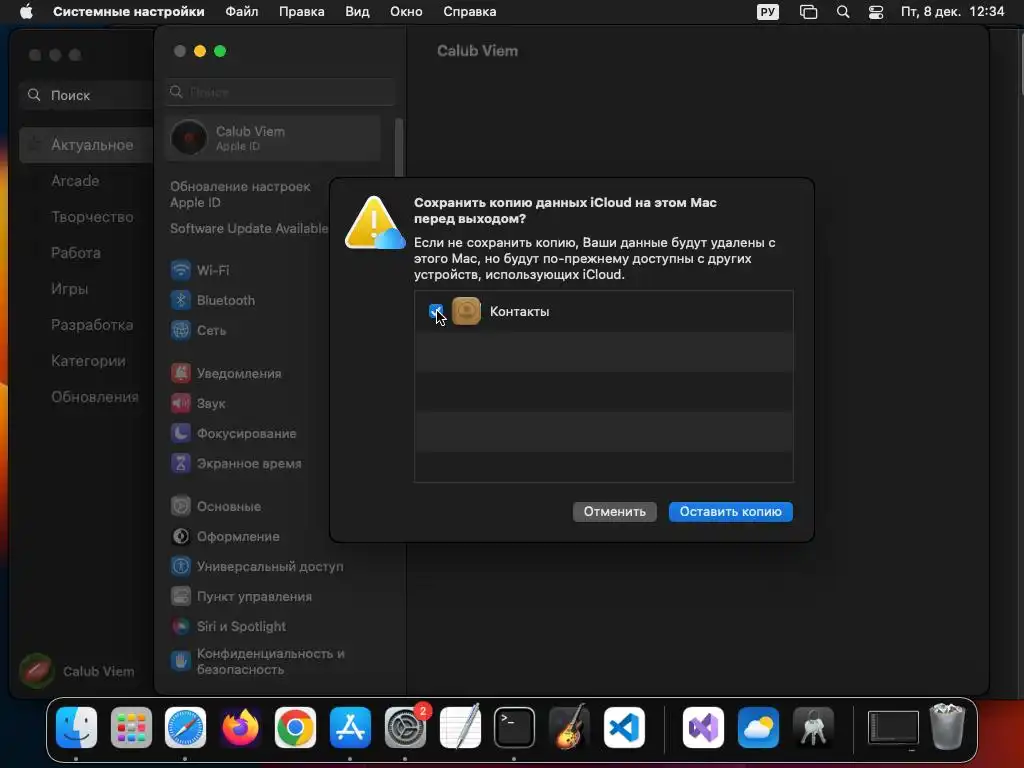This screenshot has width=1024, height=768.
Task: Select Творчество in App Store sidebar
Action: pos(92,217)
